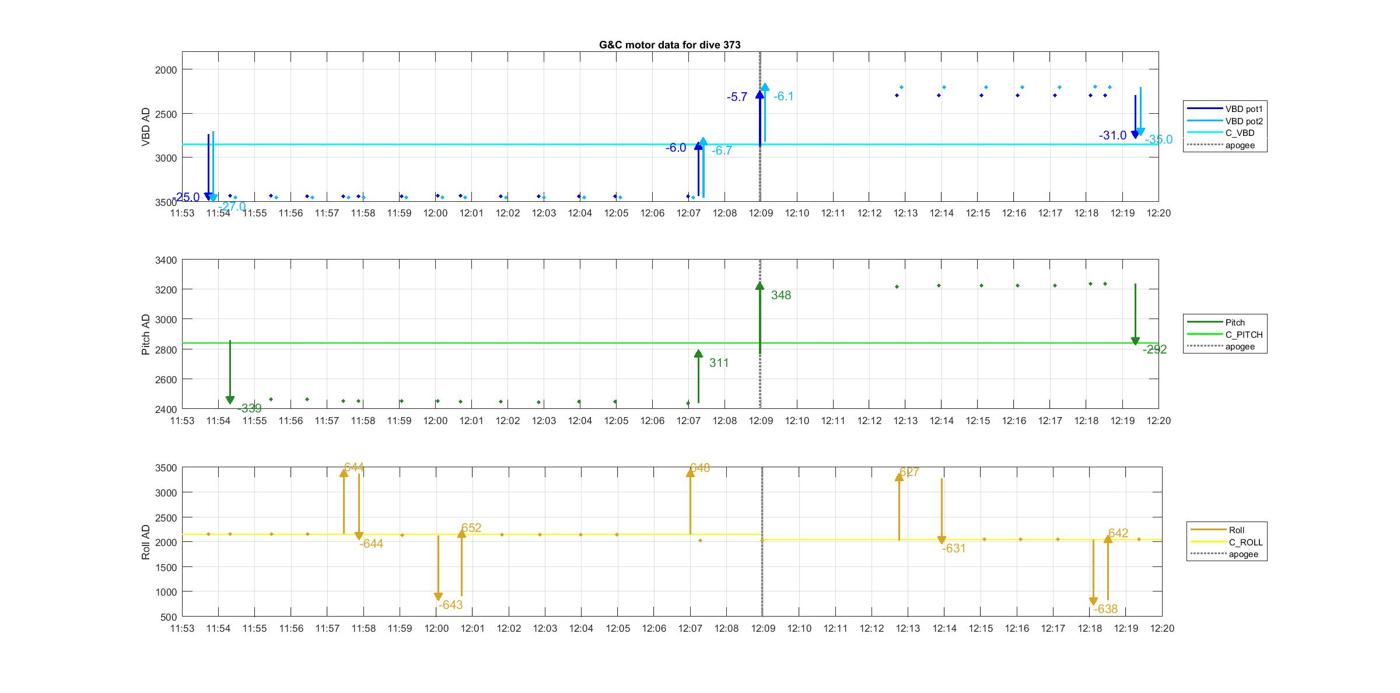Click the "2400" tick on Pitch axis
This screenshot has height=693, width=1400.
click(164, 409)
